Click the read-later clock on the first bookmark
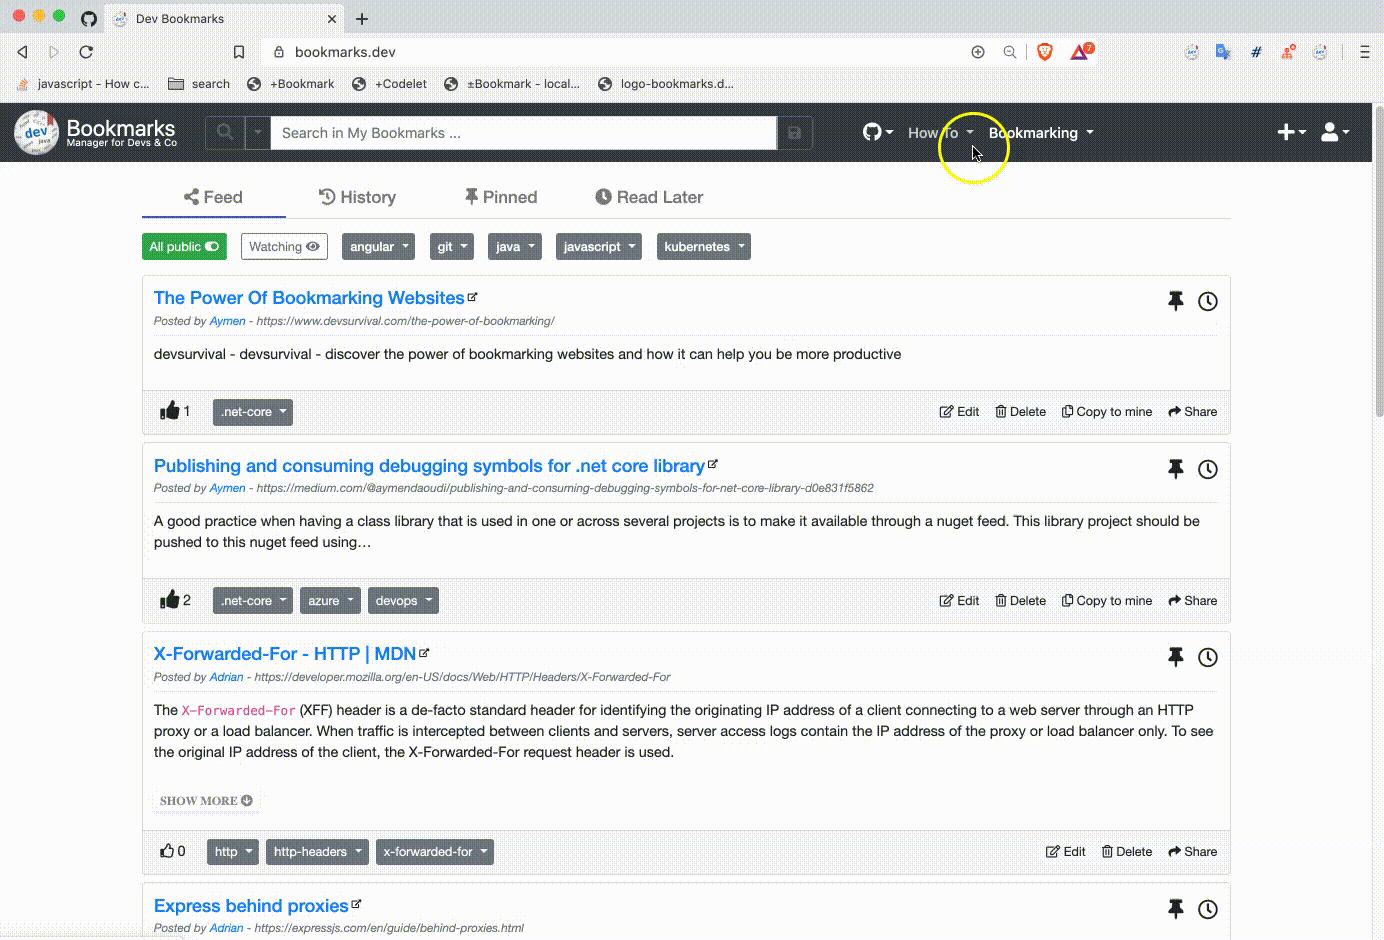 tap(1208, 301)
